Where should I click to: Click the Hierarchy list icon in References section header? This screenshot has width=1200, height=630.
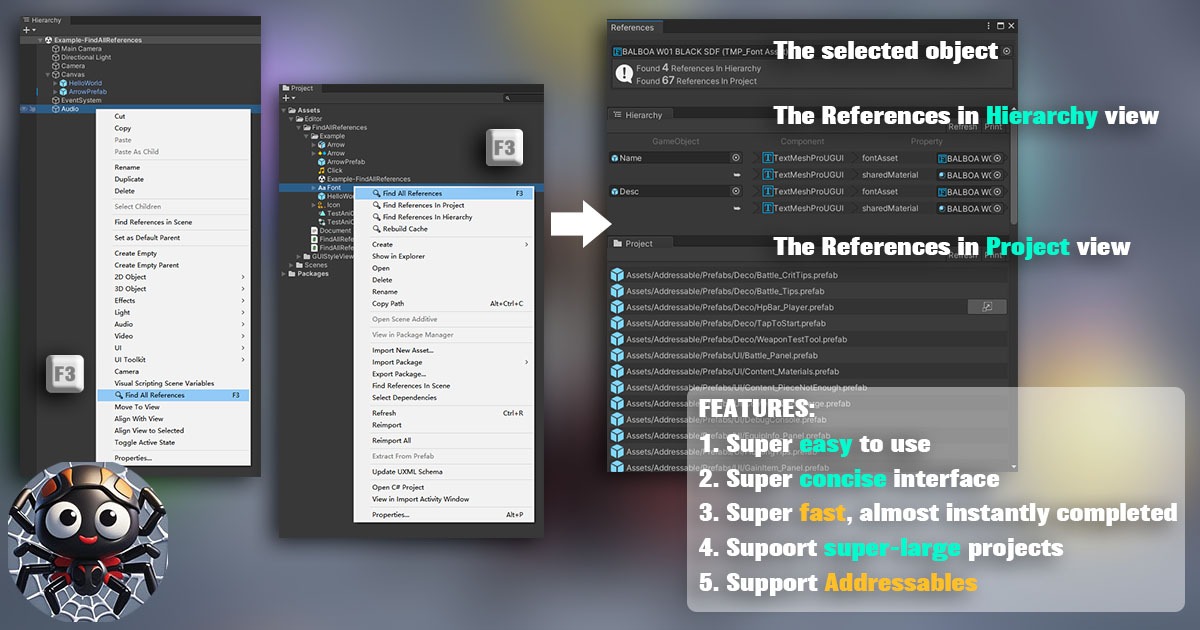click(616, 115)
